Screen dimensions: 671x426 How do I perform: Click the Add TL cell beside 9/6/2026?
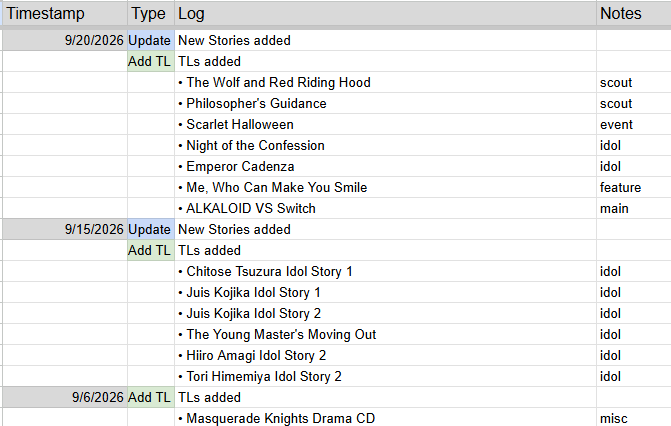[x=151, y=397]
